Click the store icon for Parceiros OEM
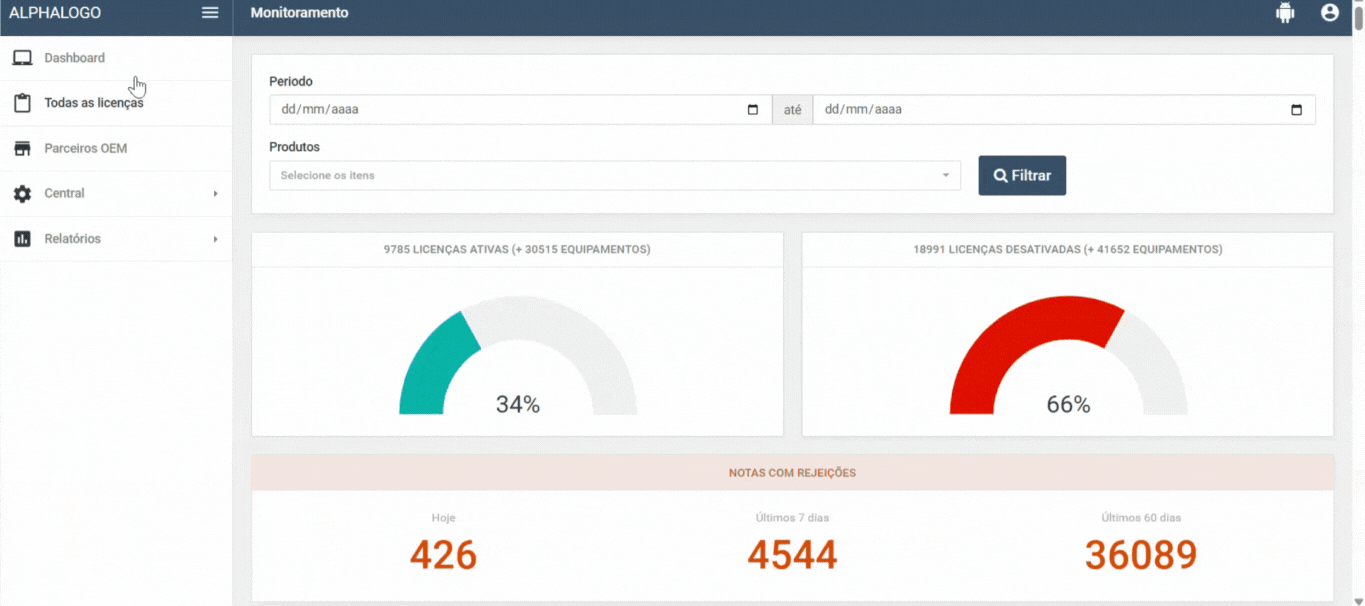This screenshot has width=1365, height=606. pos(22,148)
